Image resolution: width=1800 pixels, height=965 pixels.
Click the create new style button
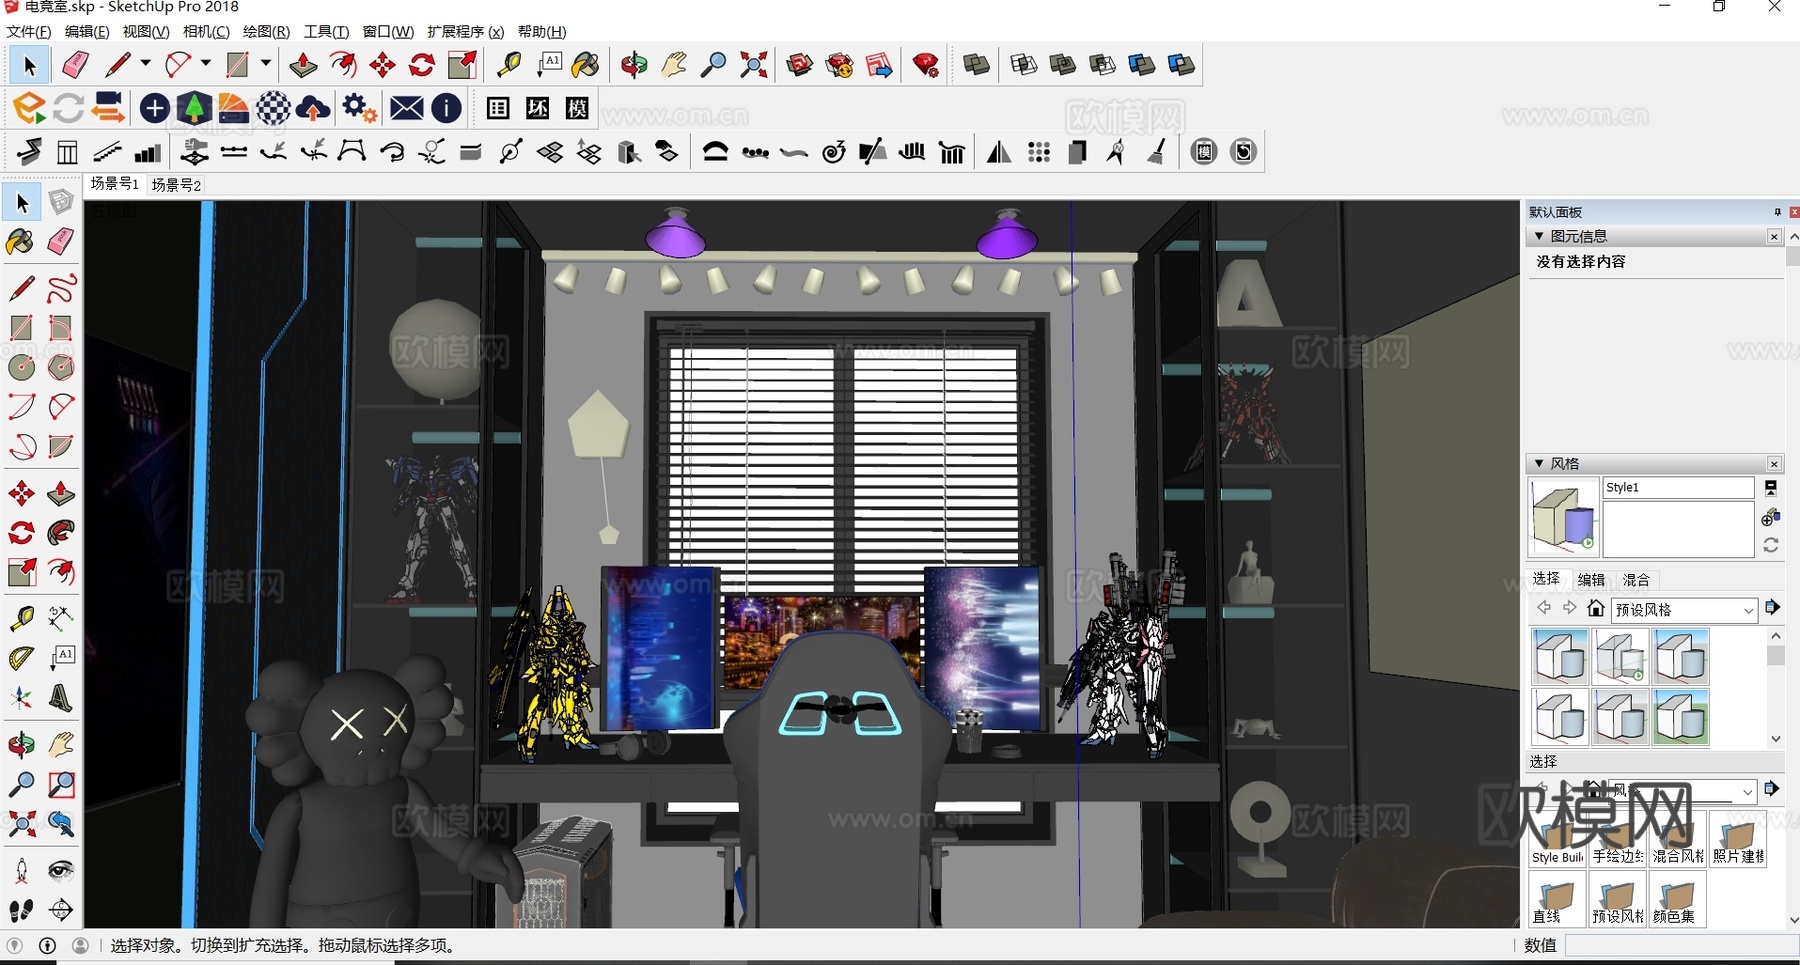click(1770, 517)
